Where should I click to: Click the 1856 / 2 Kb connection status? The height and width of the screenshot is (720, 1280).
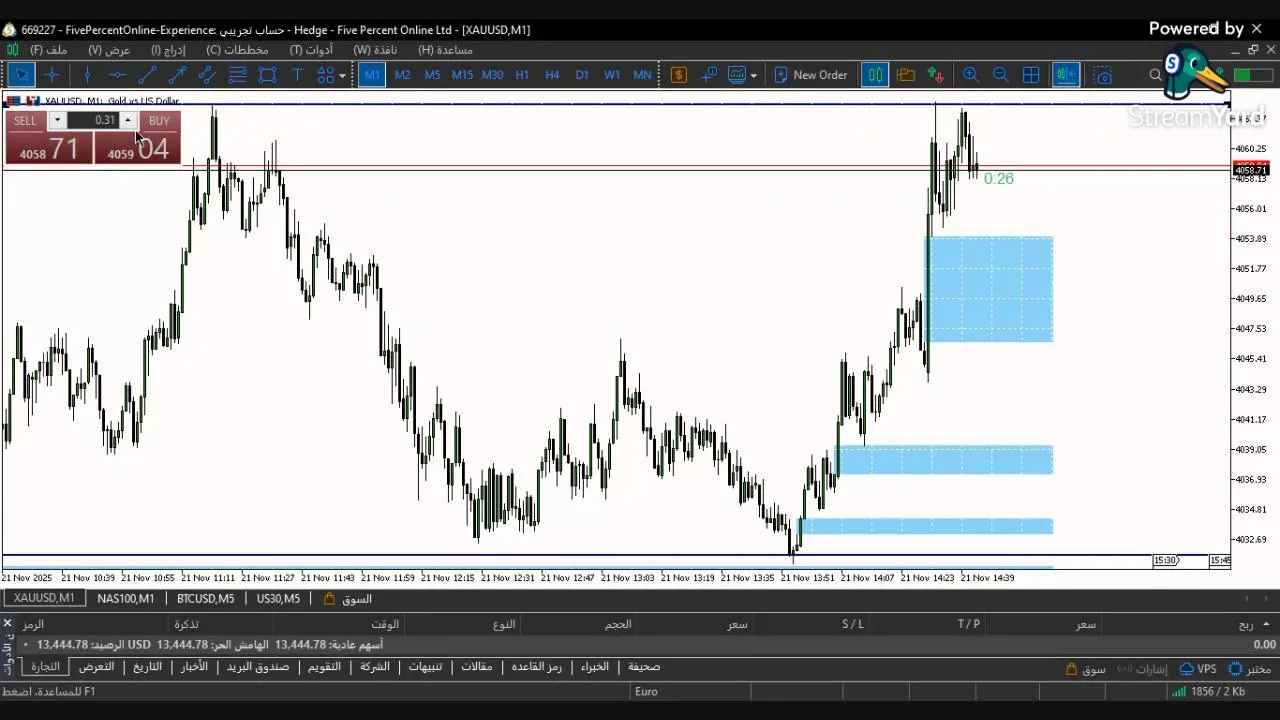pos(1208,691)
